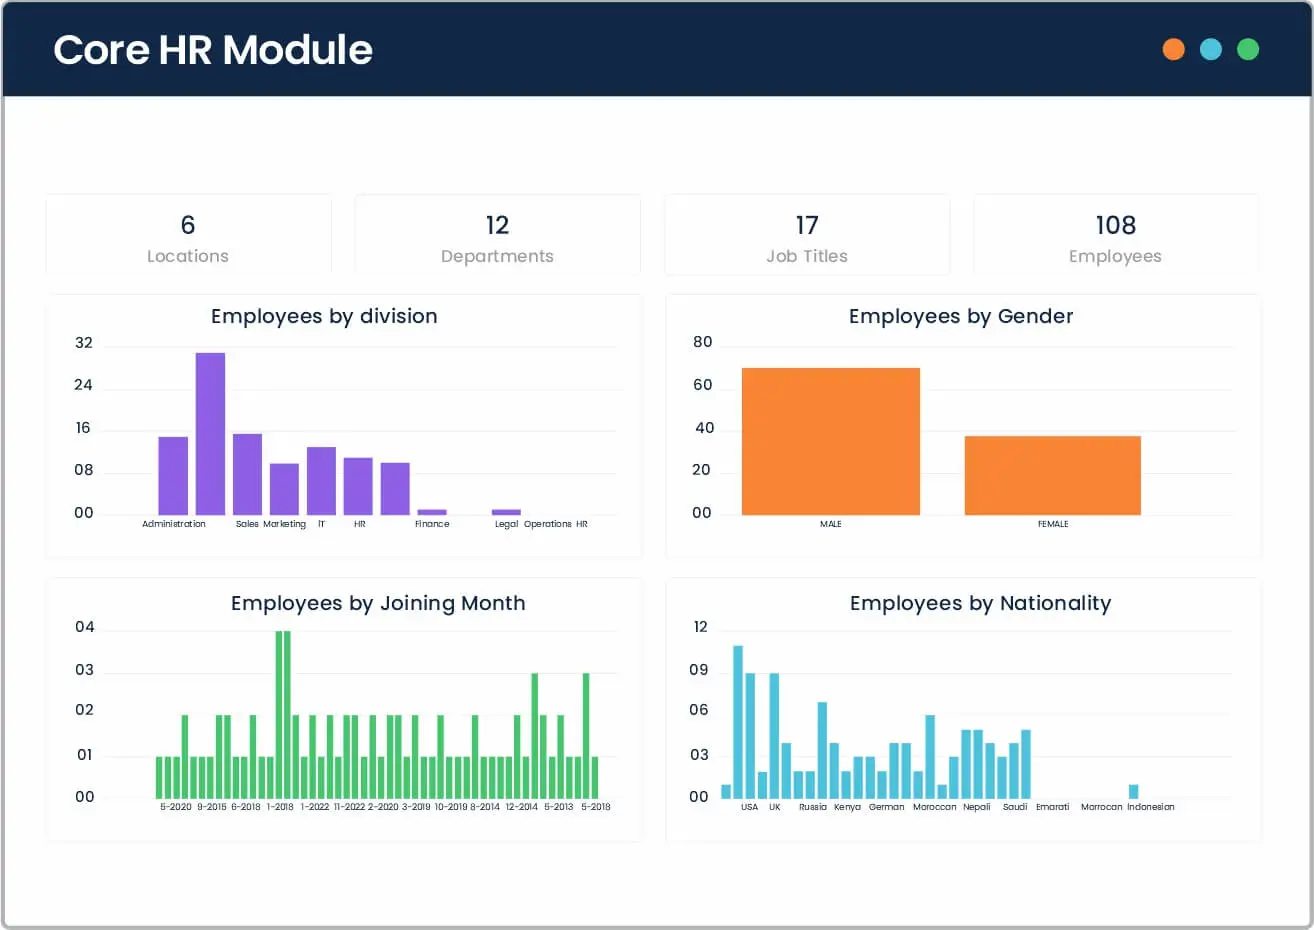This screenshot has width=1314, height=930.
Task: Click the USA bar in nationality chart
Action: [x=750, y=735]
